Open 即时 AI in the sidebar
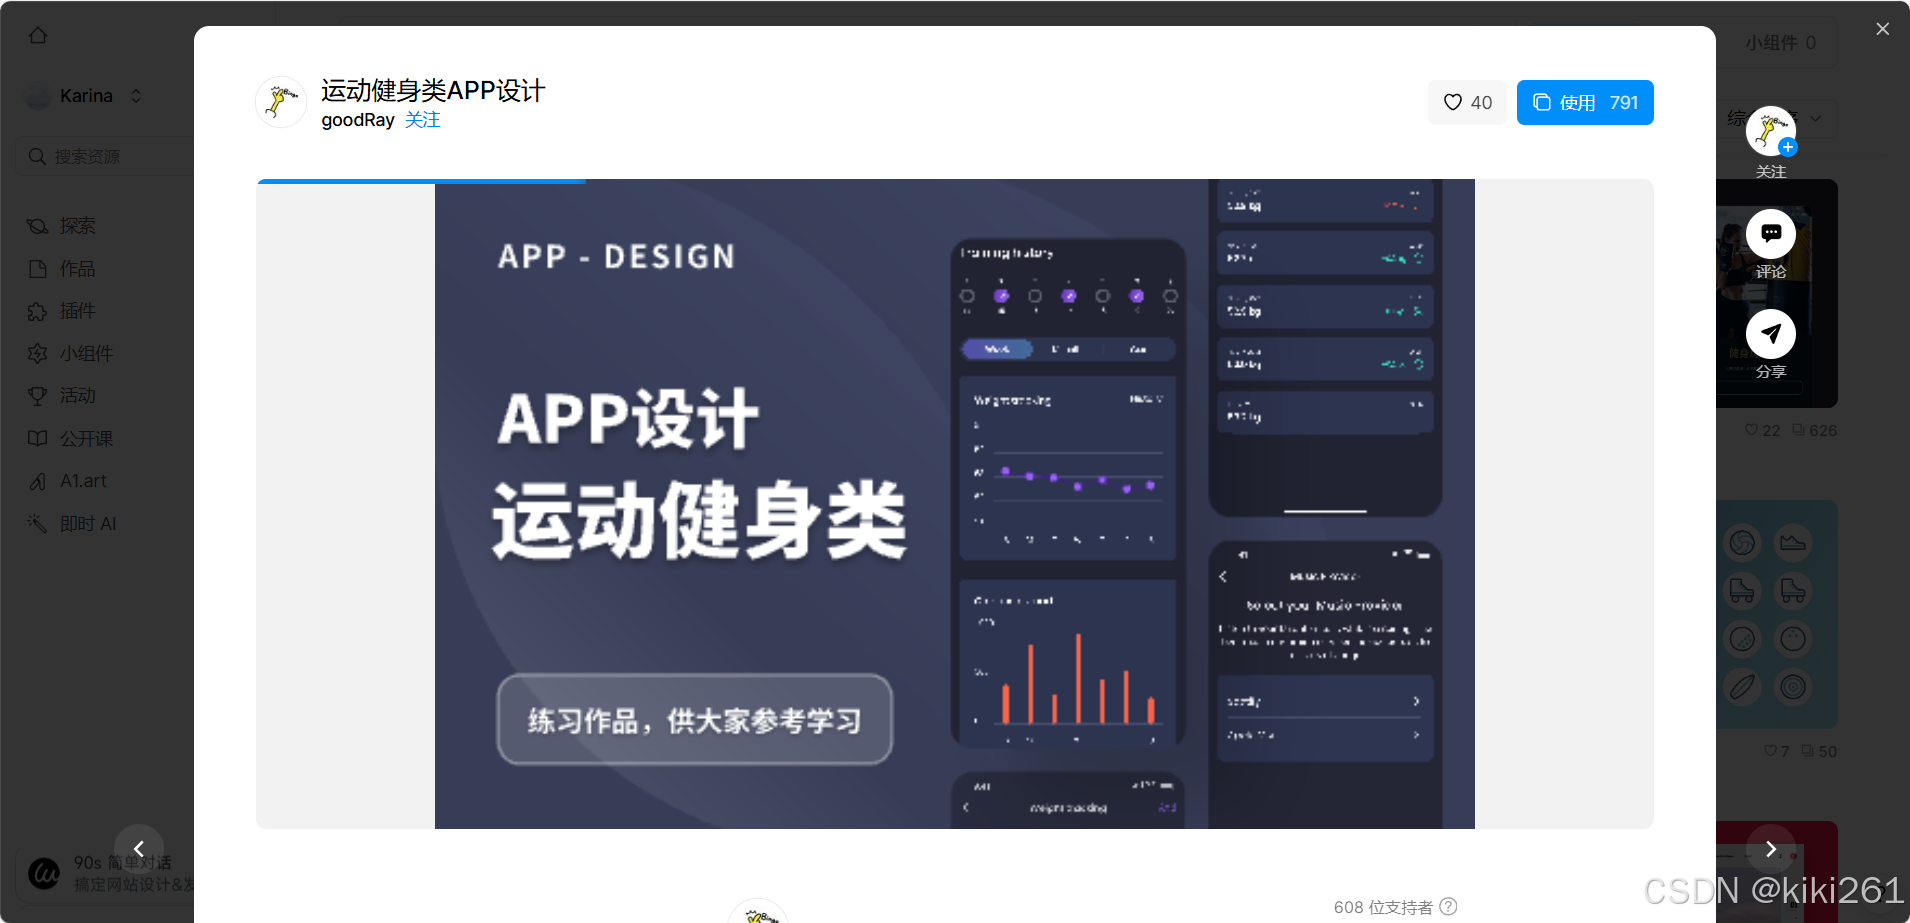Image resolution: width=1910 pixels, height=923 pixels. pyautogui.click(x=88, y=524)
